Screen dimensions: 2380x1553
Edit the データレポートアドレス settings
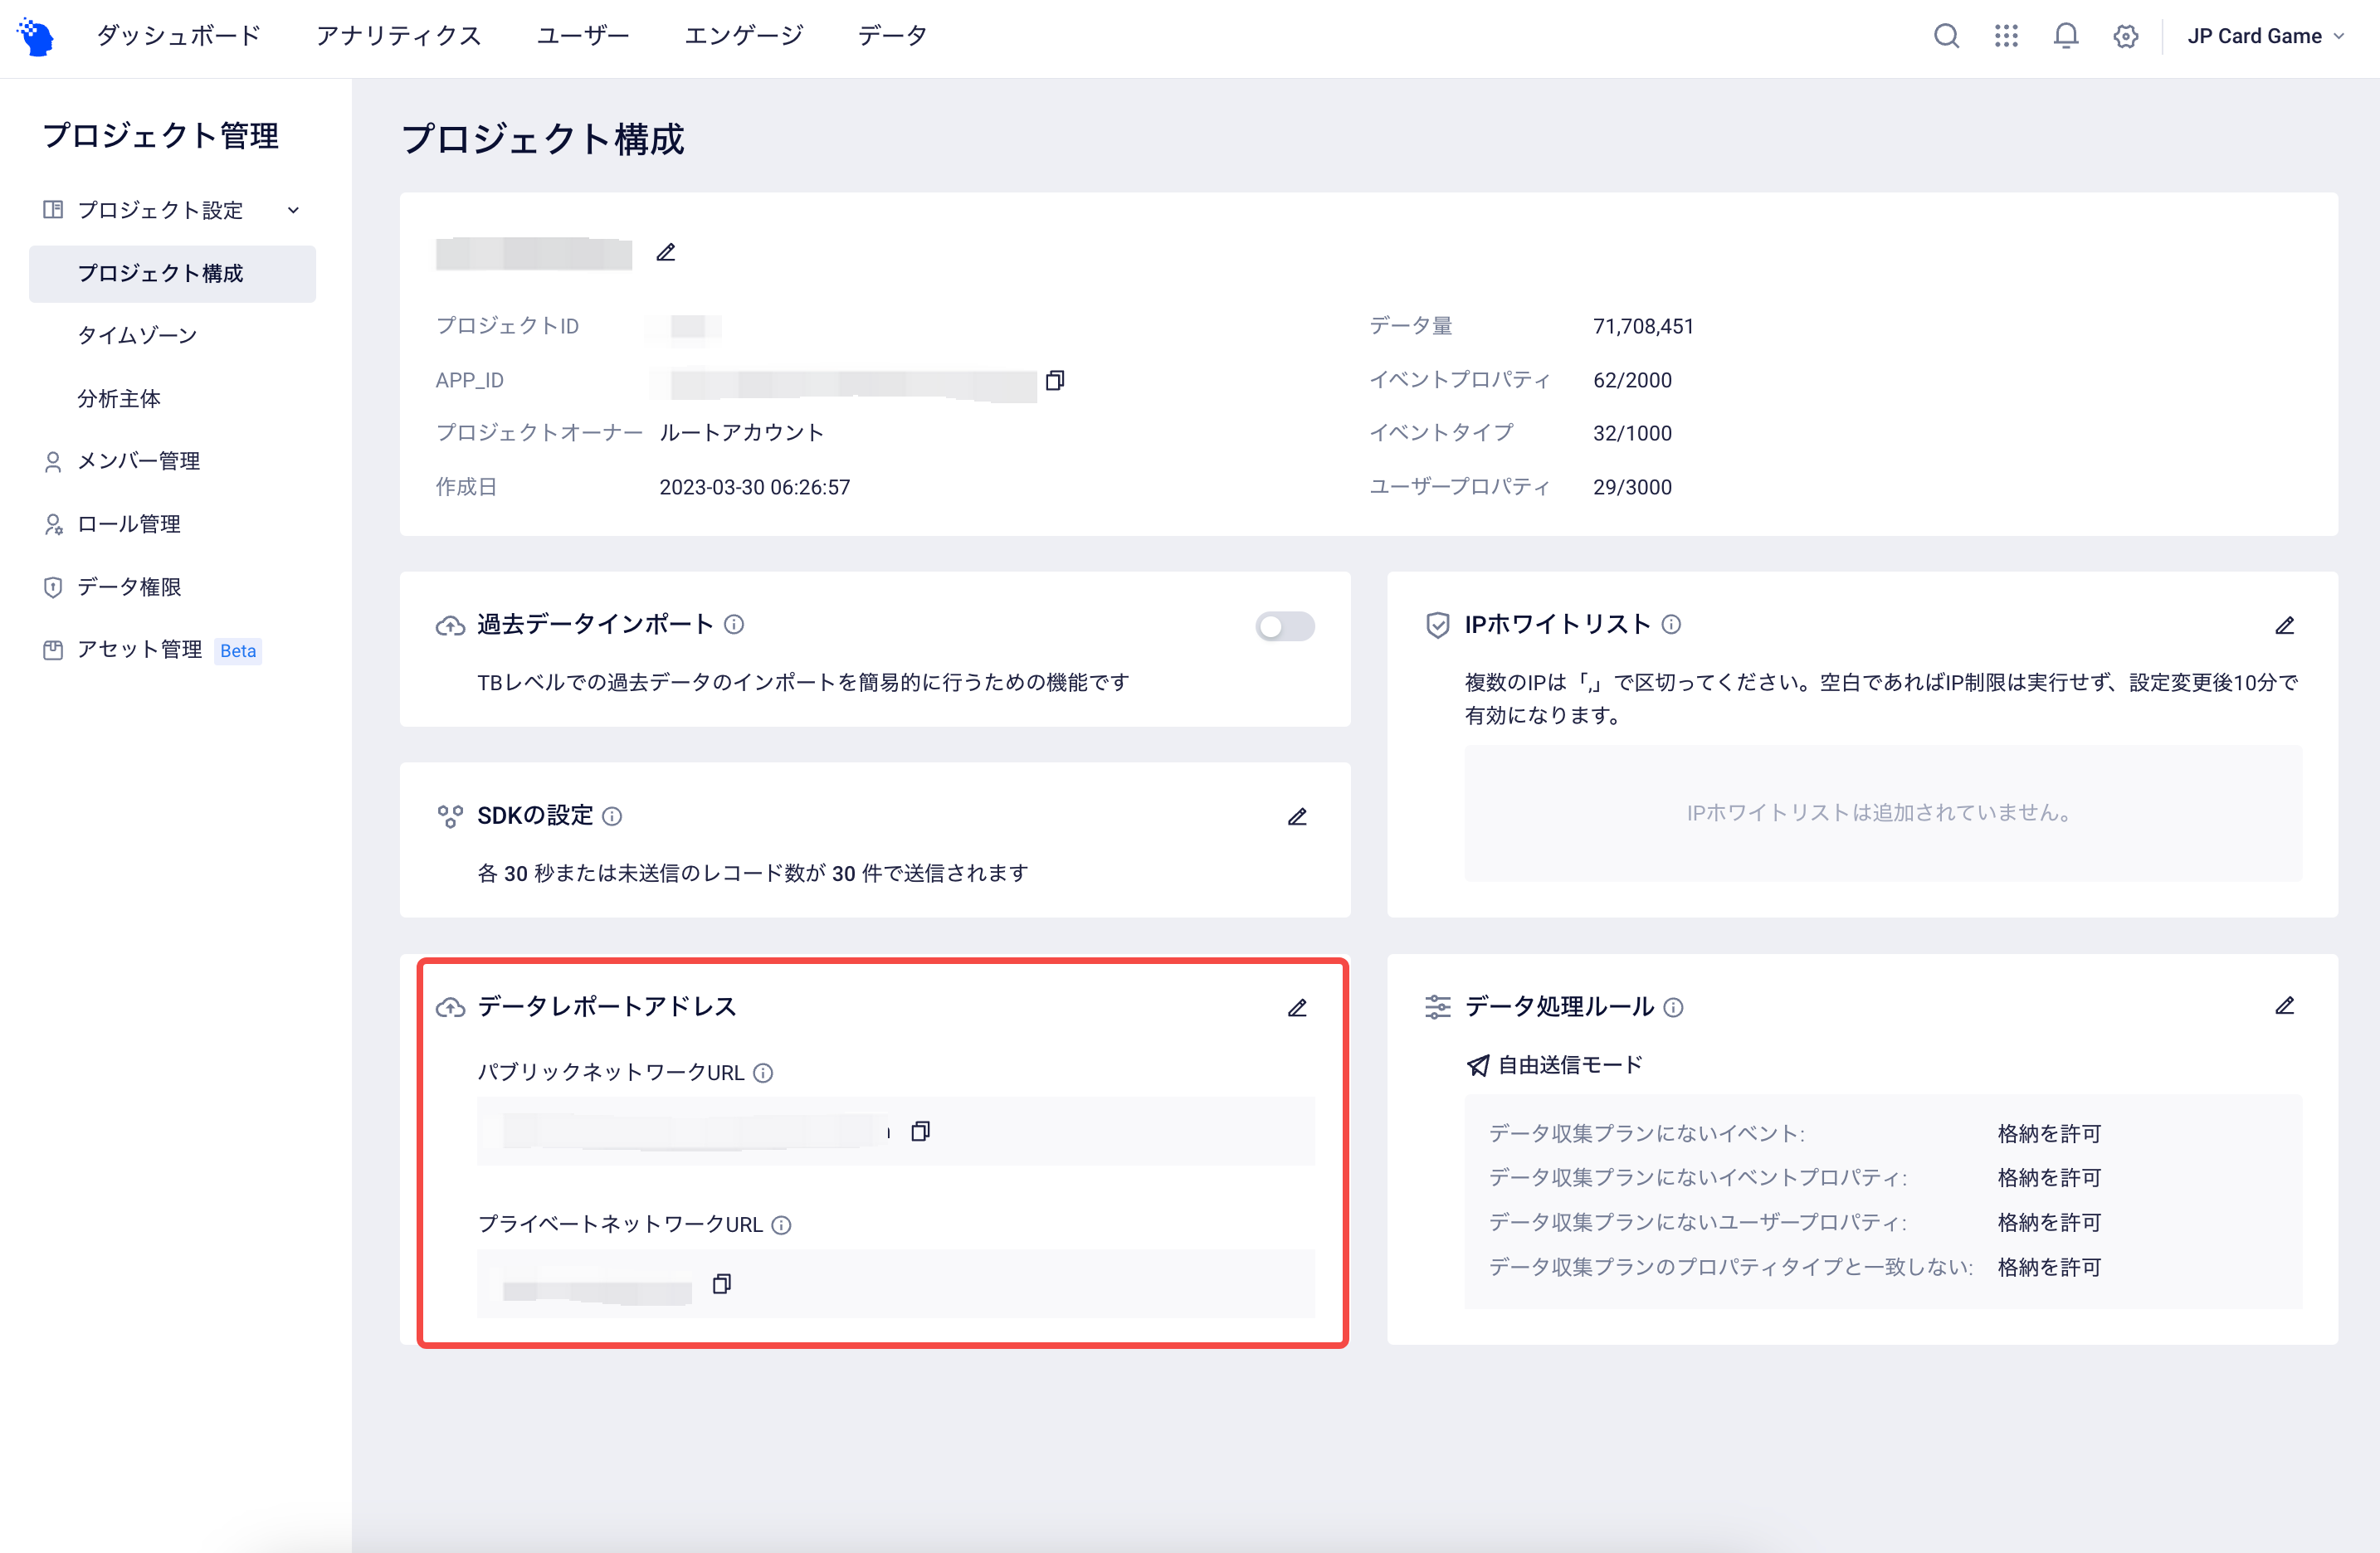pos(1297,1008)
